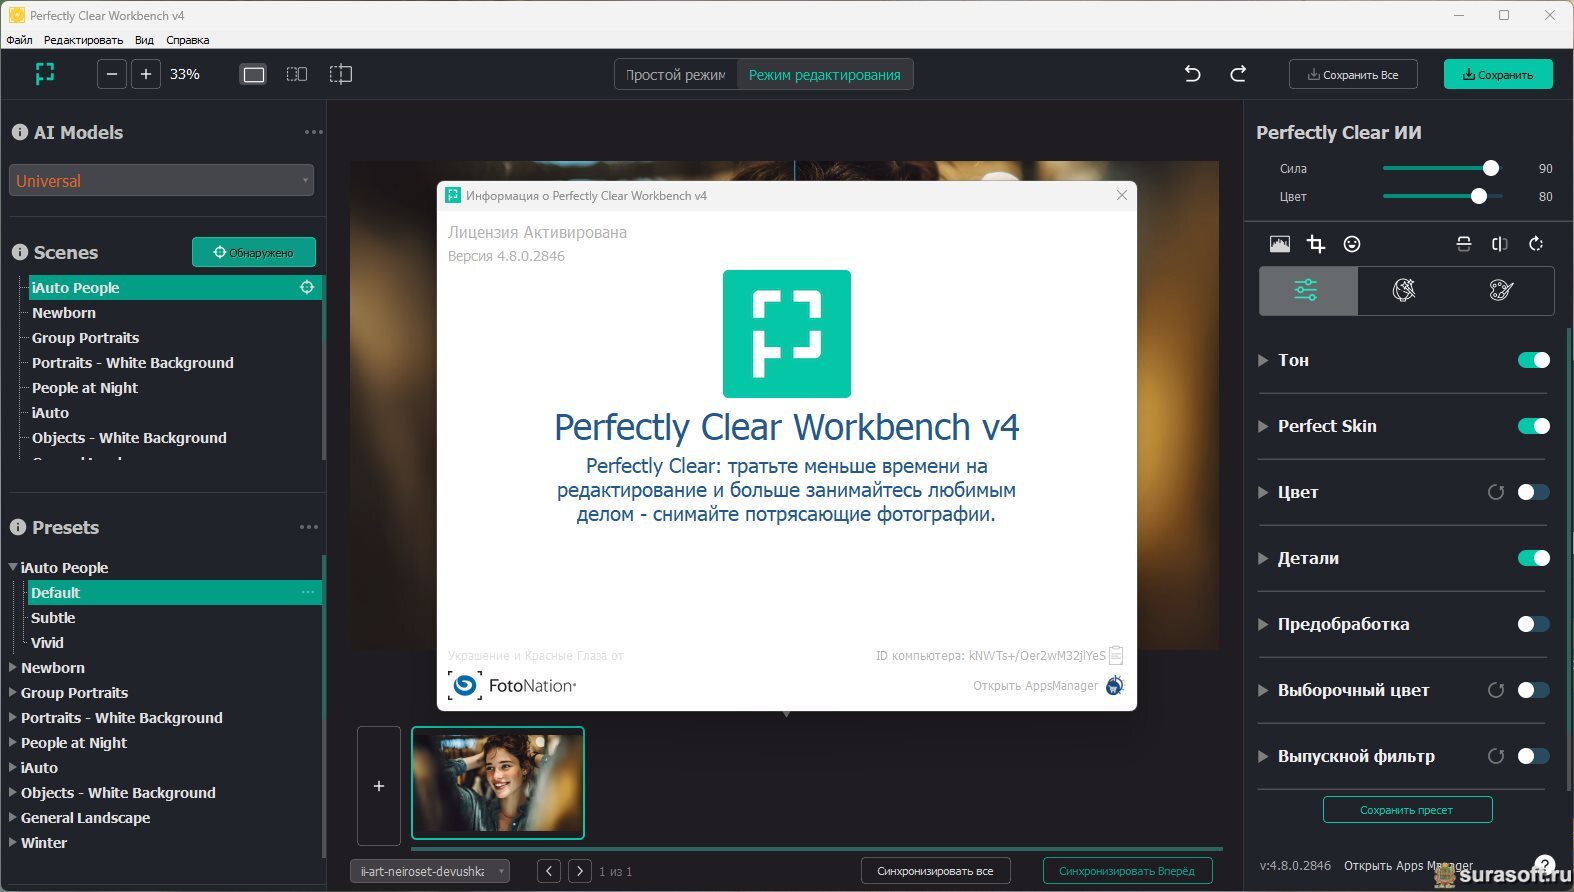
Task: Open the Presets panel options menu
Action: [309, 527]
